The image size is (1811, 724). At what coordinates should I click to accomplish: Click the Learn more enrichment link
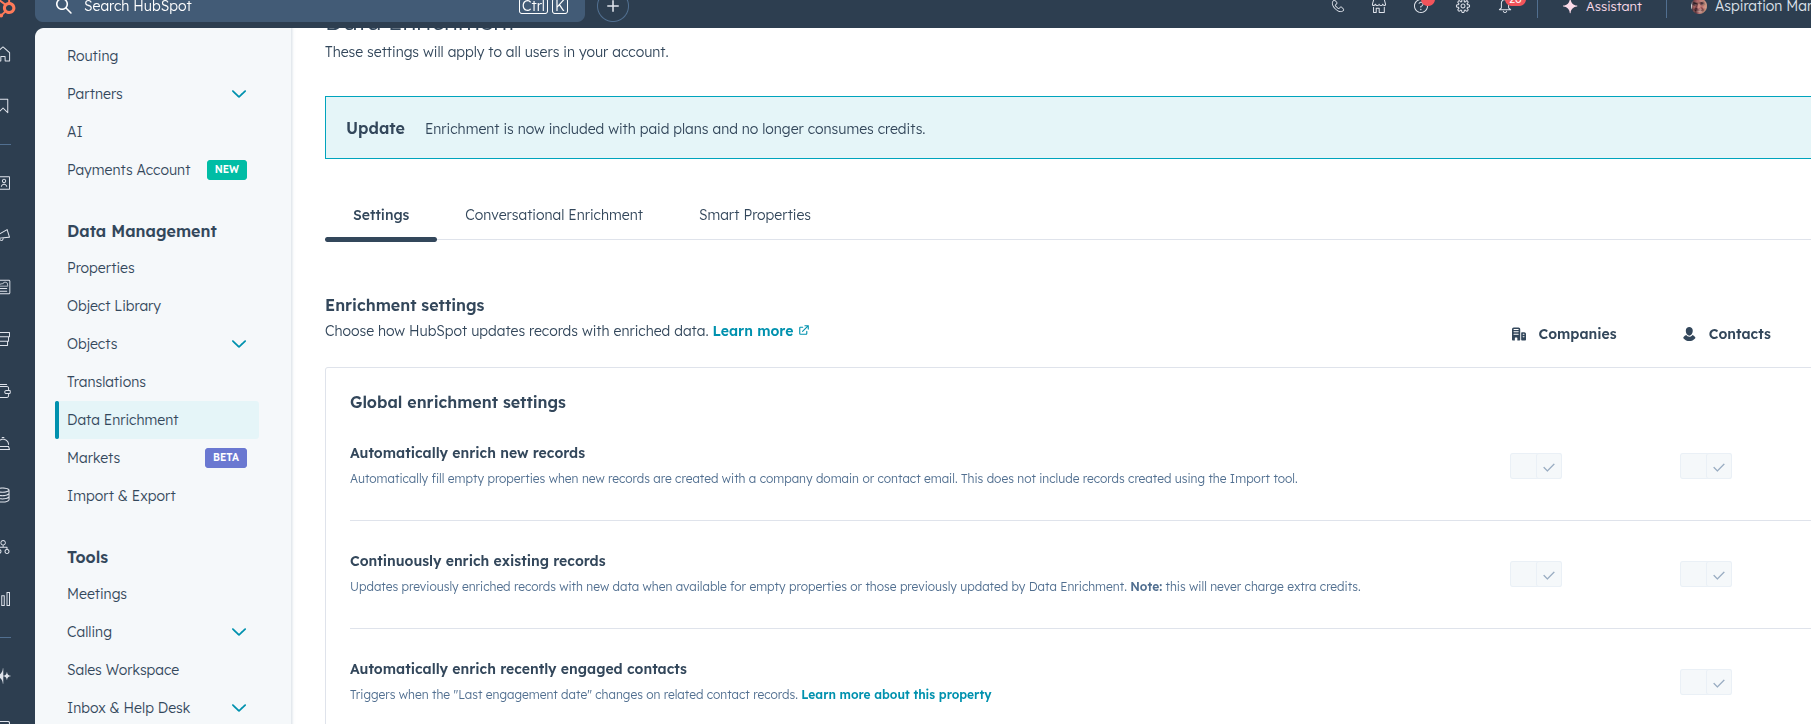(x=761, y=331)
